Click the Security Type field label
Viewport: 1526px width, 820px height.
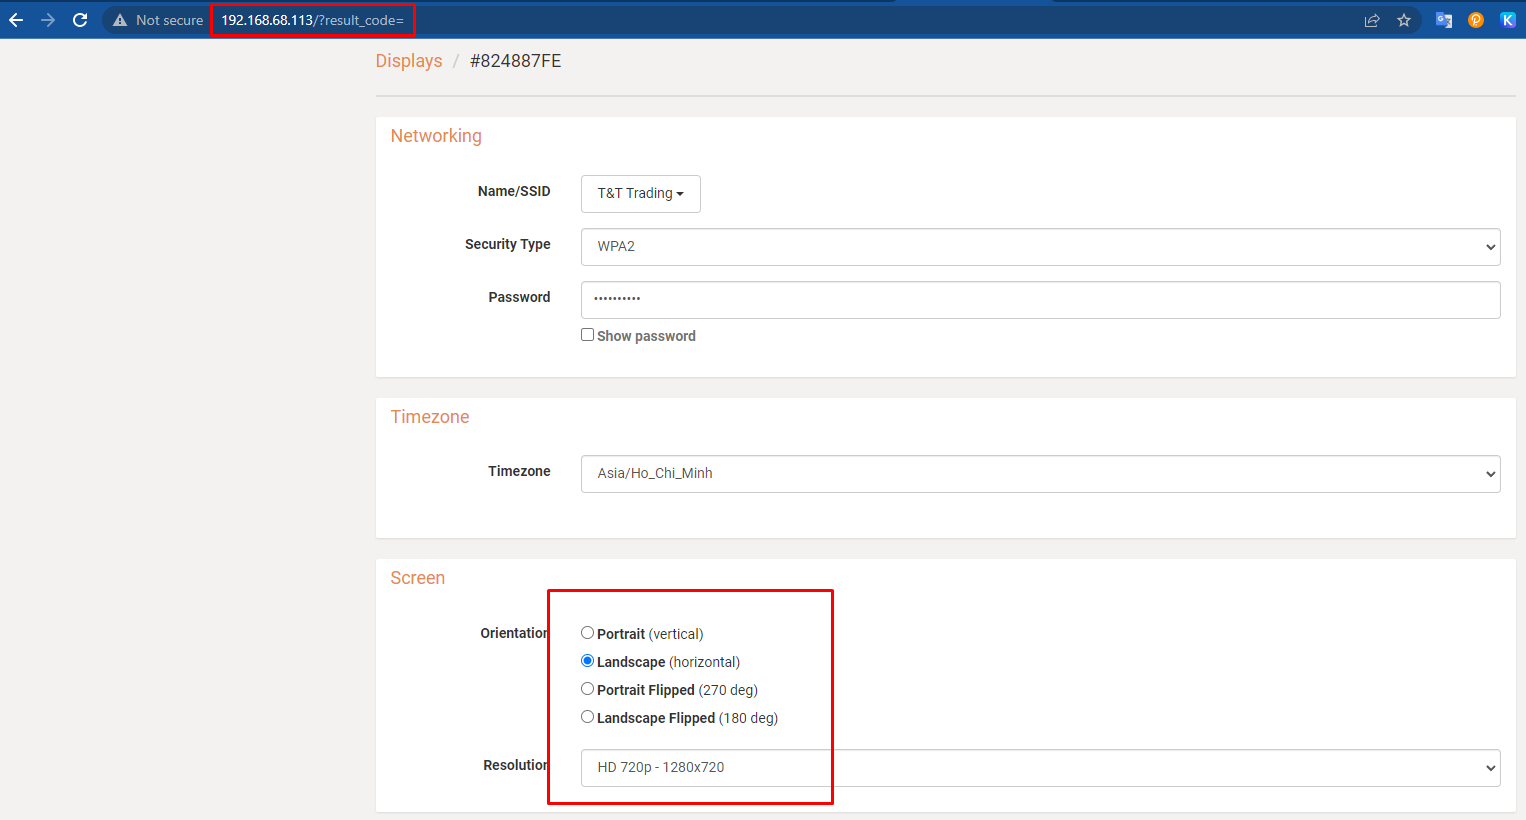(x=508, y=244)
